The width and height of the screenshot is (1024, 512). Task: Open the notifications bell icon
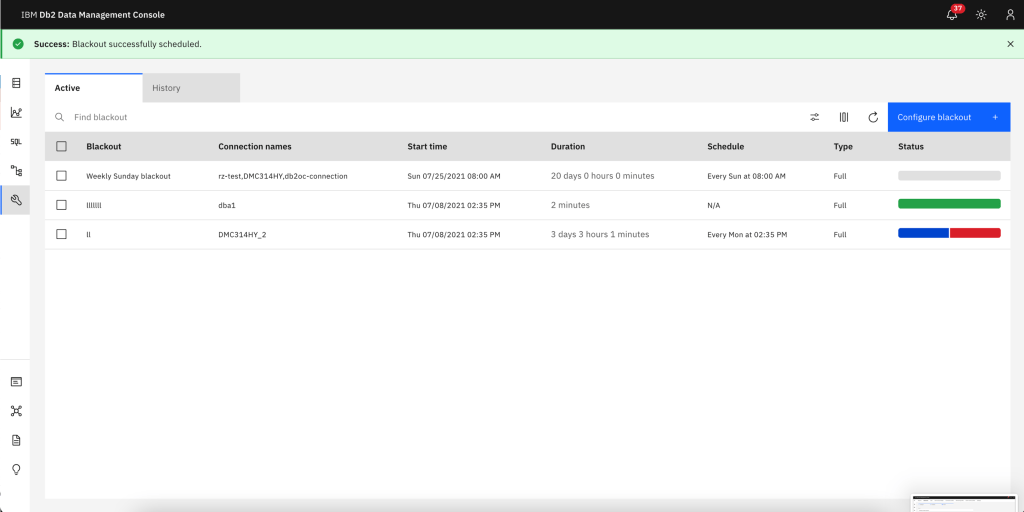coord(952,15)
